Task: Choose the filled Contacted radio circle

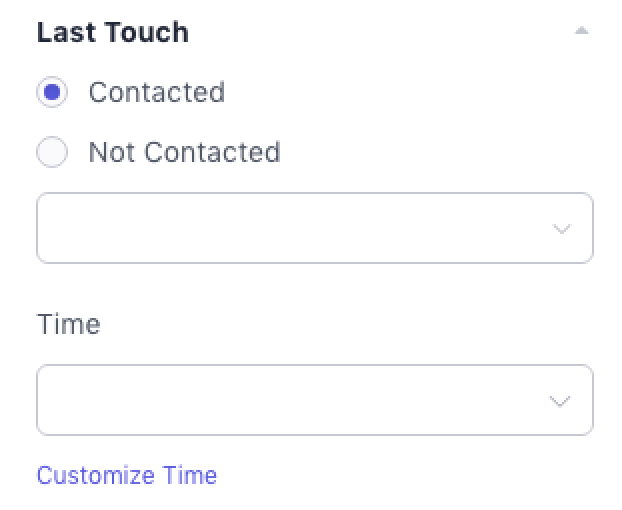Action: pyautogui.click(x=52, y=93)
